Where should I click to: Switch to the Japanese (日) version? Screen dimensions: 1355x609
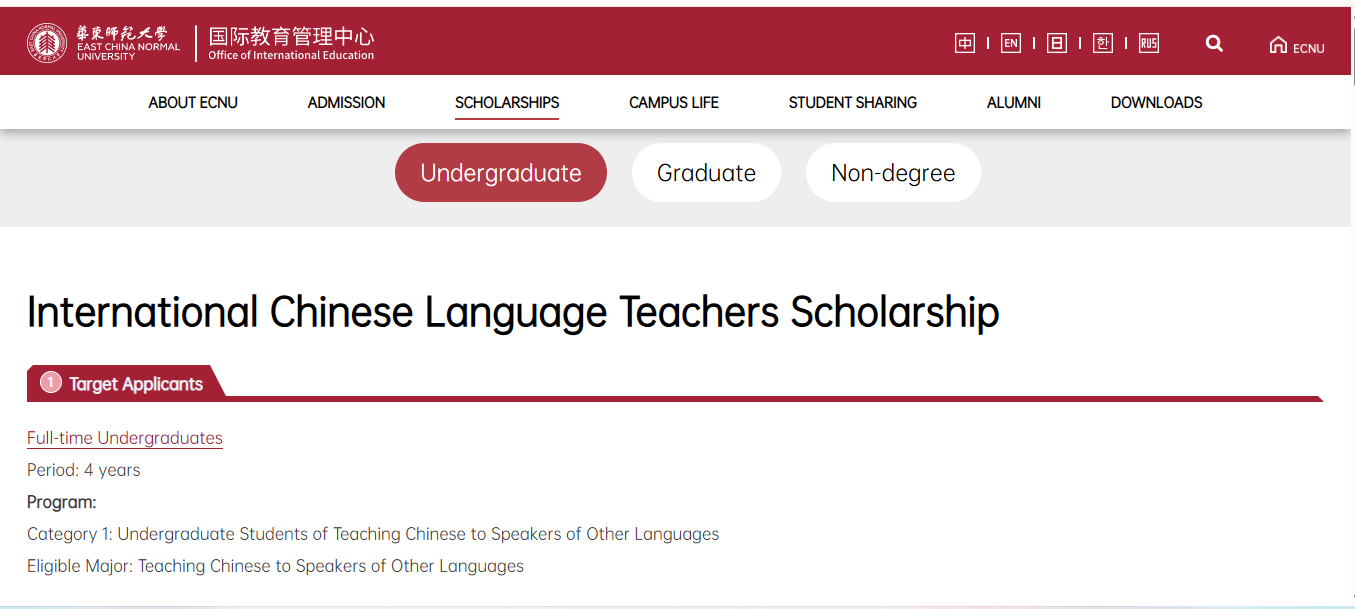click(x=1056, y=42)
